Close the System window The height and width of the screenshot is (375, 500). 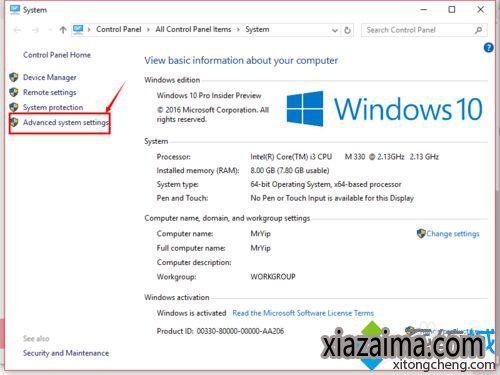[x=480, y=10]
